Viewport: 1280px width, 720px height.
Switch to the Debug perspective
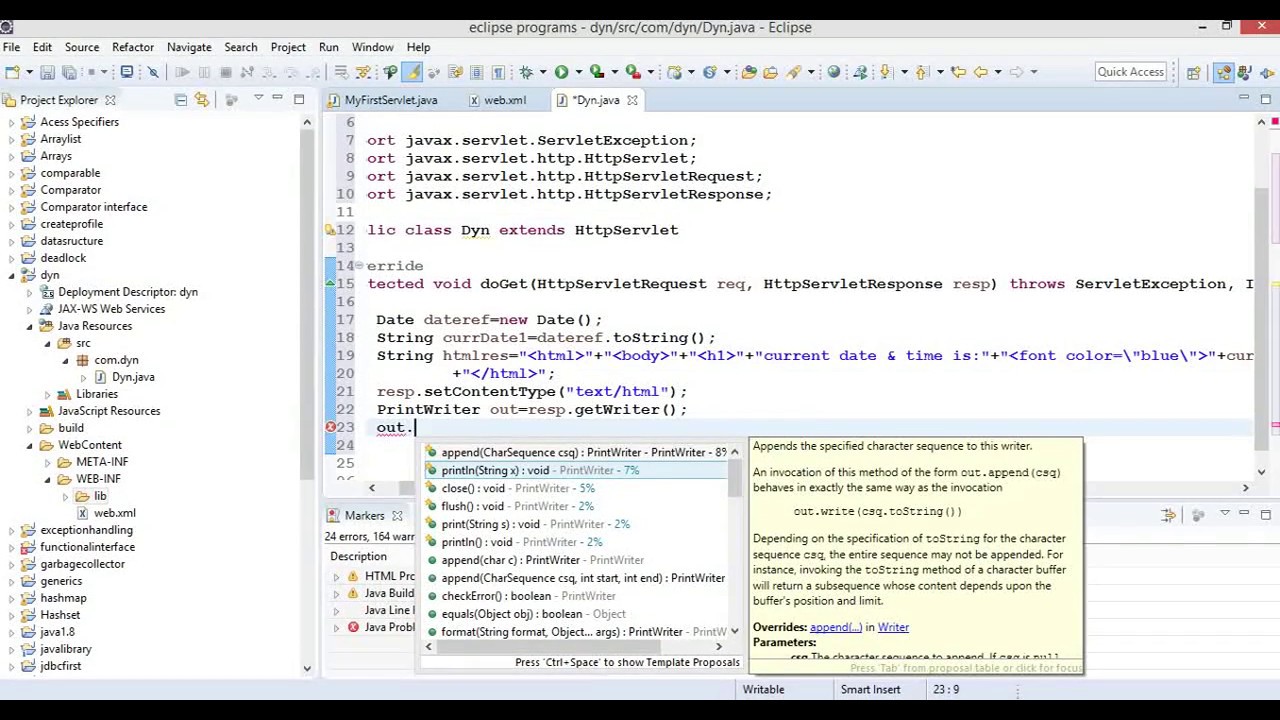coord(1265,72)
